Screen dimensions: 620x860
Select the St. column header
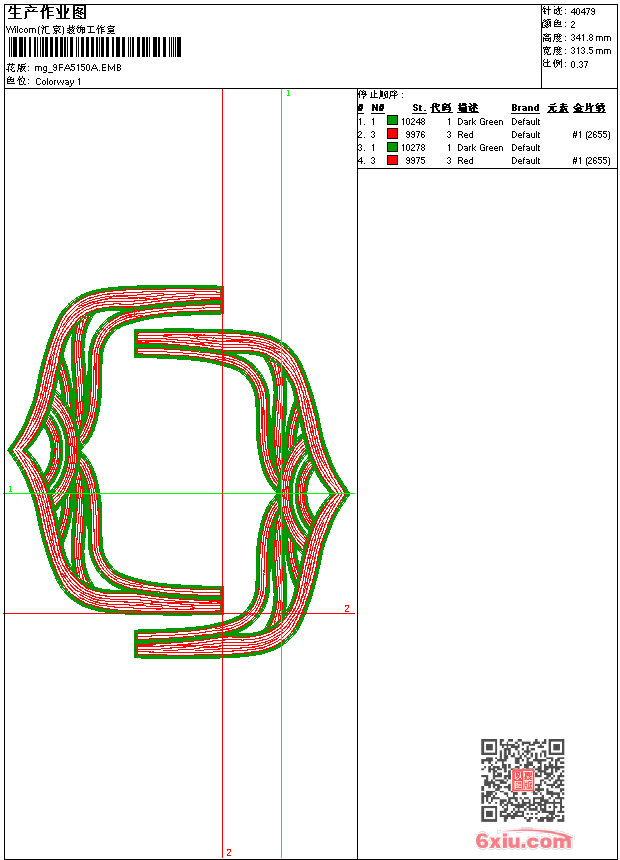[419, 108]
